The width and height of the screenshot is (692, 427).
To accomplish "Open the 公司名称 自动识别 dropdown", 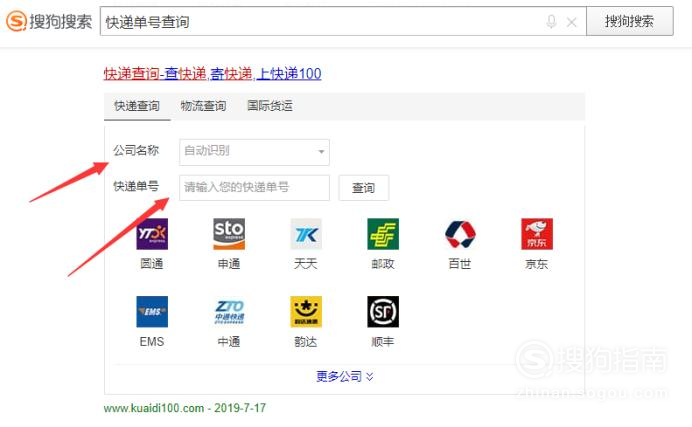I will pos(254,152).
